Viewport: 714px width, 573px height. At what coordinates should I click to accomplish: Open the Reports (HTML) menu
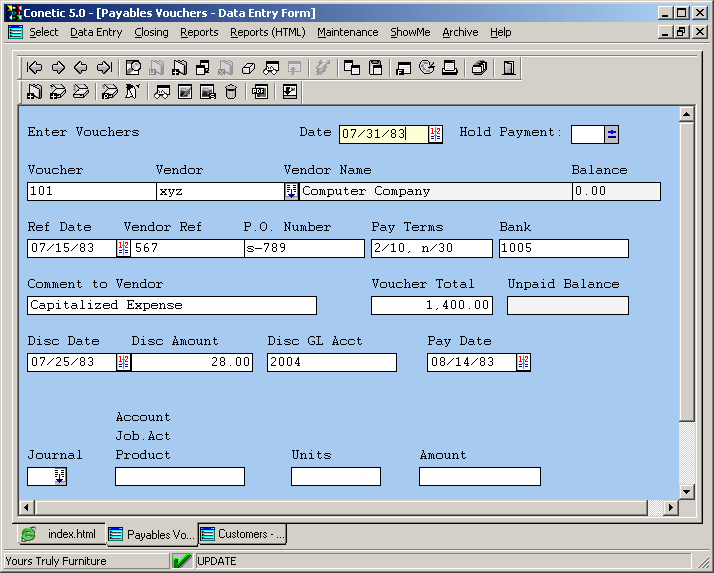tap(267, 32)
